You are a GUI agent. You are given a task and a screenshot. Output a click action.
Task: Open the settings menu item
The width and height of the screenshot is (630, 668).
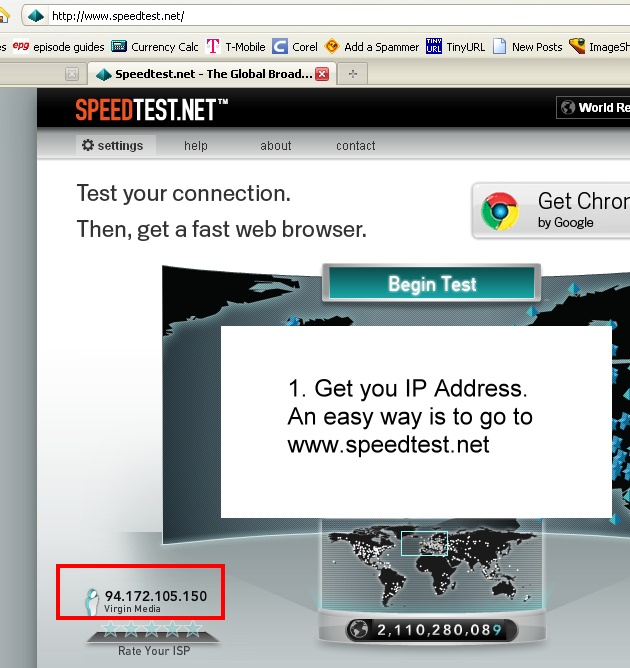click(x=116, y=146)
